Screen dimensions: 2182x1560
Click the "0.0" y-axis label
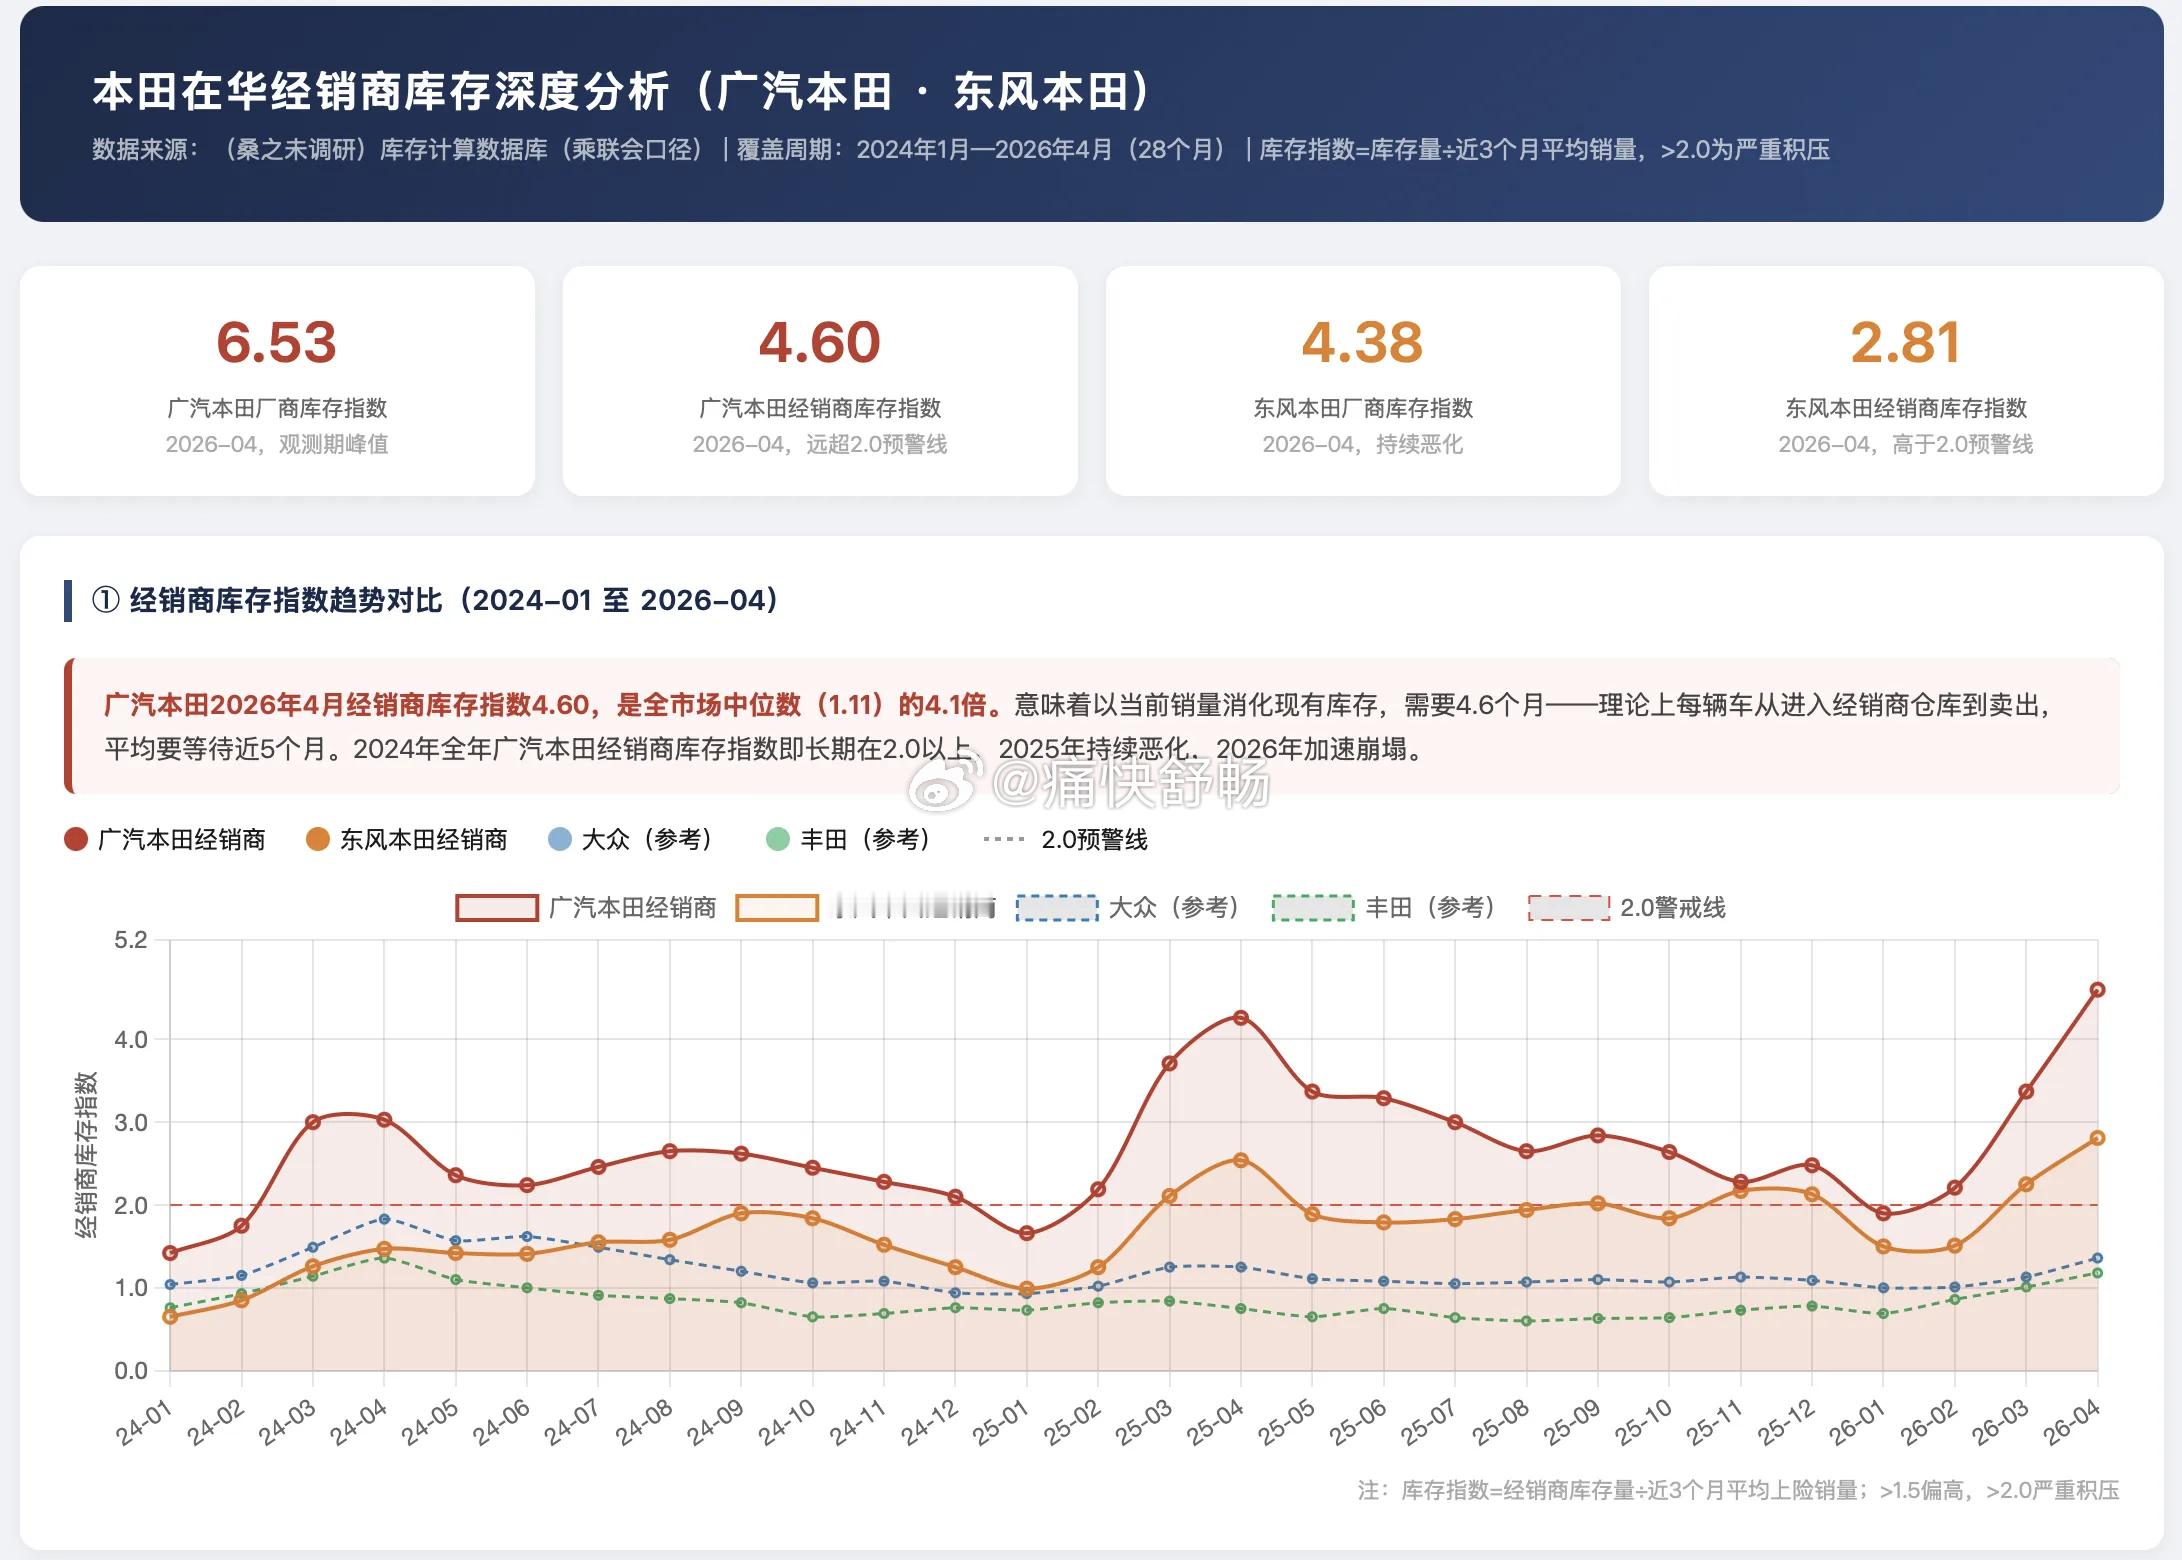(x=131, y=1371)
